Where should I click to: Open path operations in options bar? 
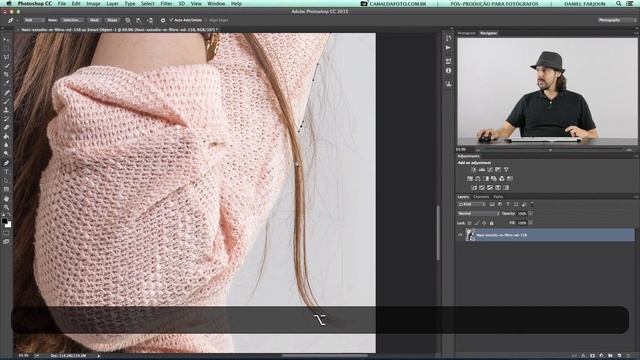pos(128,20)
